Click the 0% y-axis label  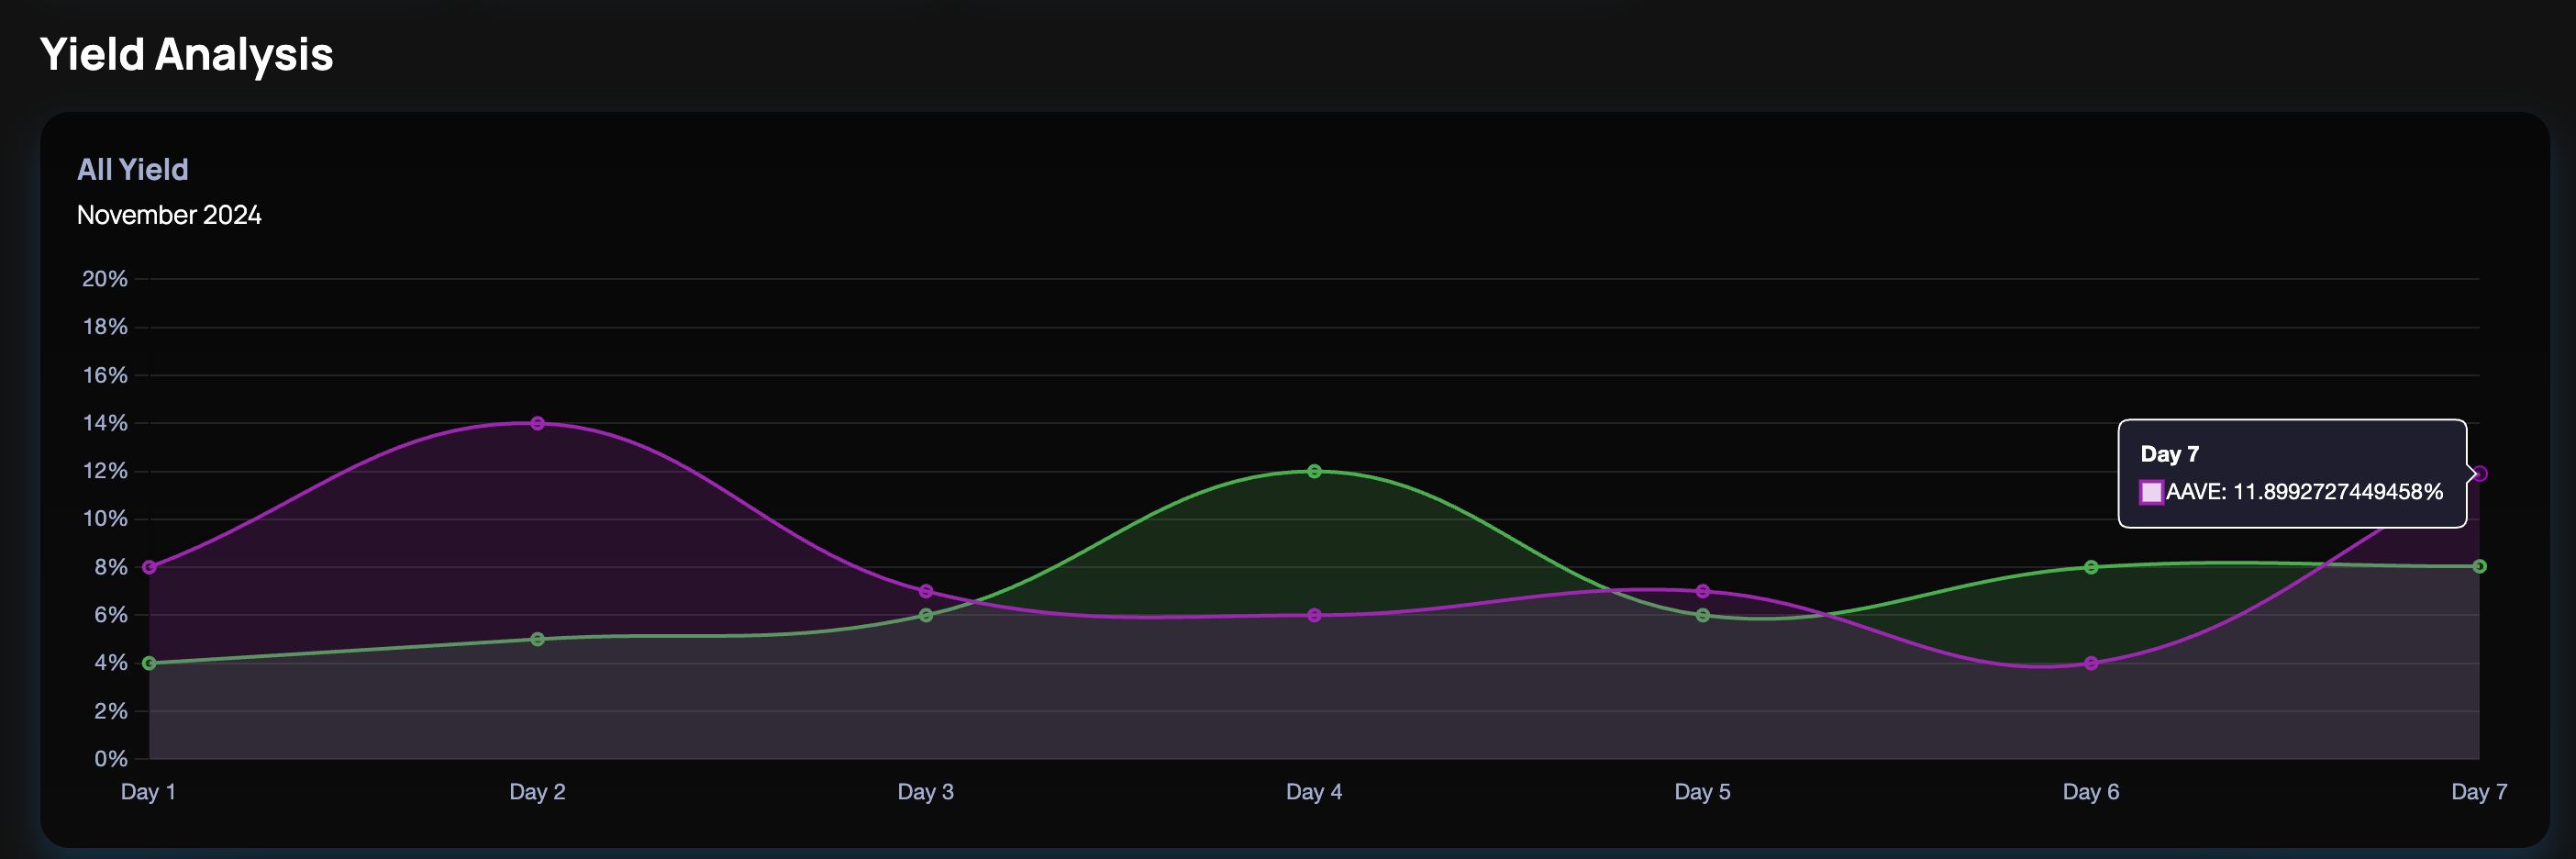(111, 759)
